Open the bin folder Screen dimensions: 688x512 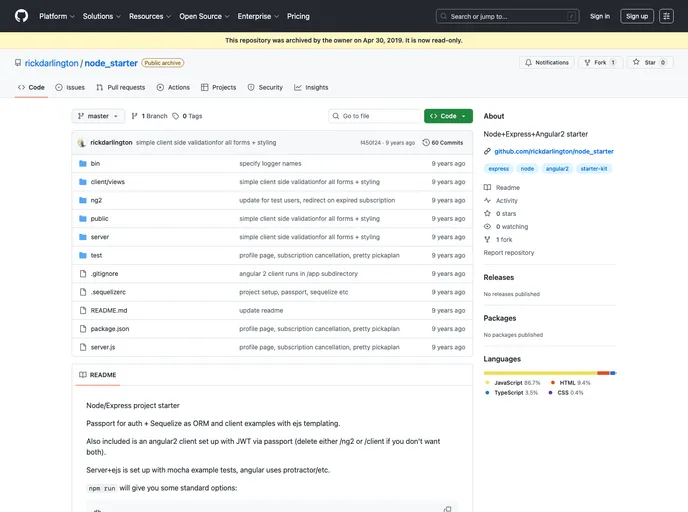(x=95, y=163)
